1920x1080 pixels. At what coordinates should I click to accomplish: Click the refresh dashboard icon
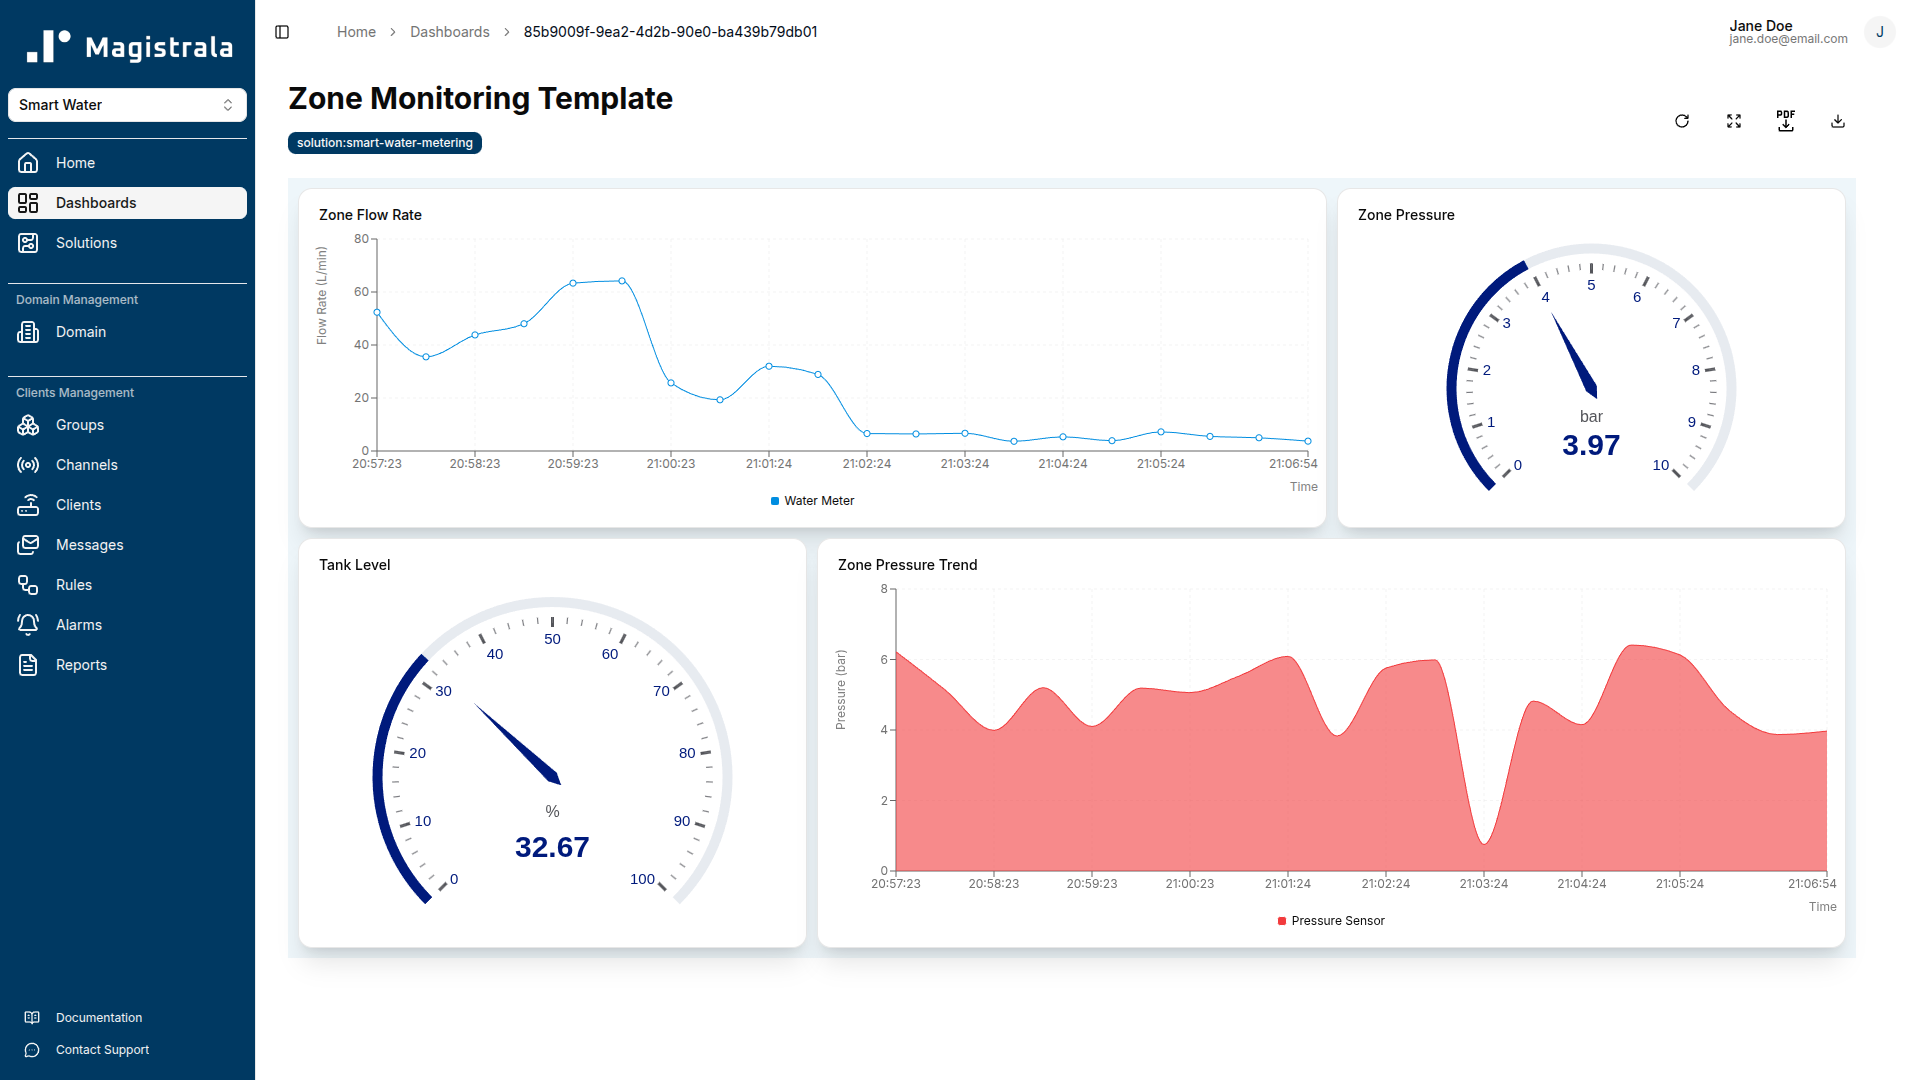point(1682,120)
